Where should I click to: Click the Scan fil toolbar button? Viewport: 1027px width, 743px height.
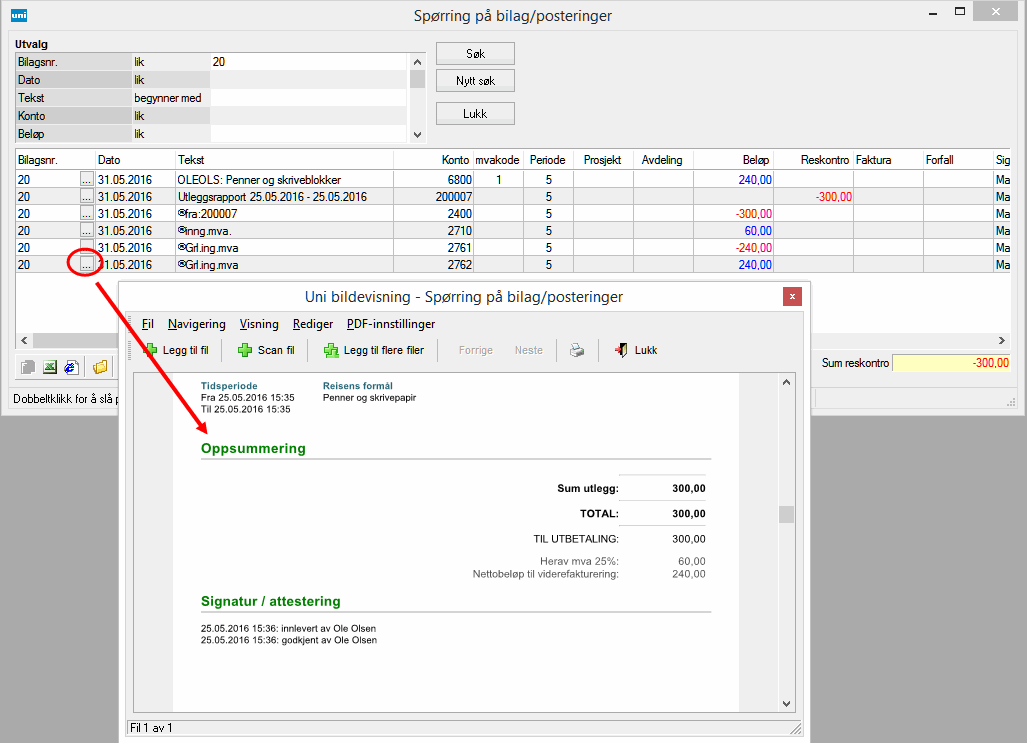point(266,350)
